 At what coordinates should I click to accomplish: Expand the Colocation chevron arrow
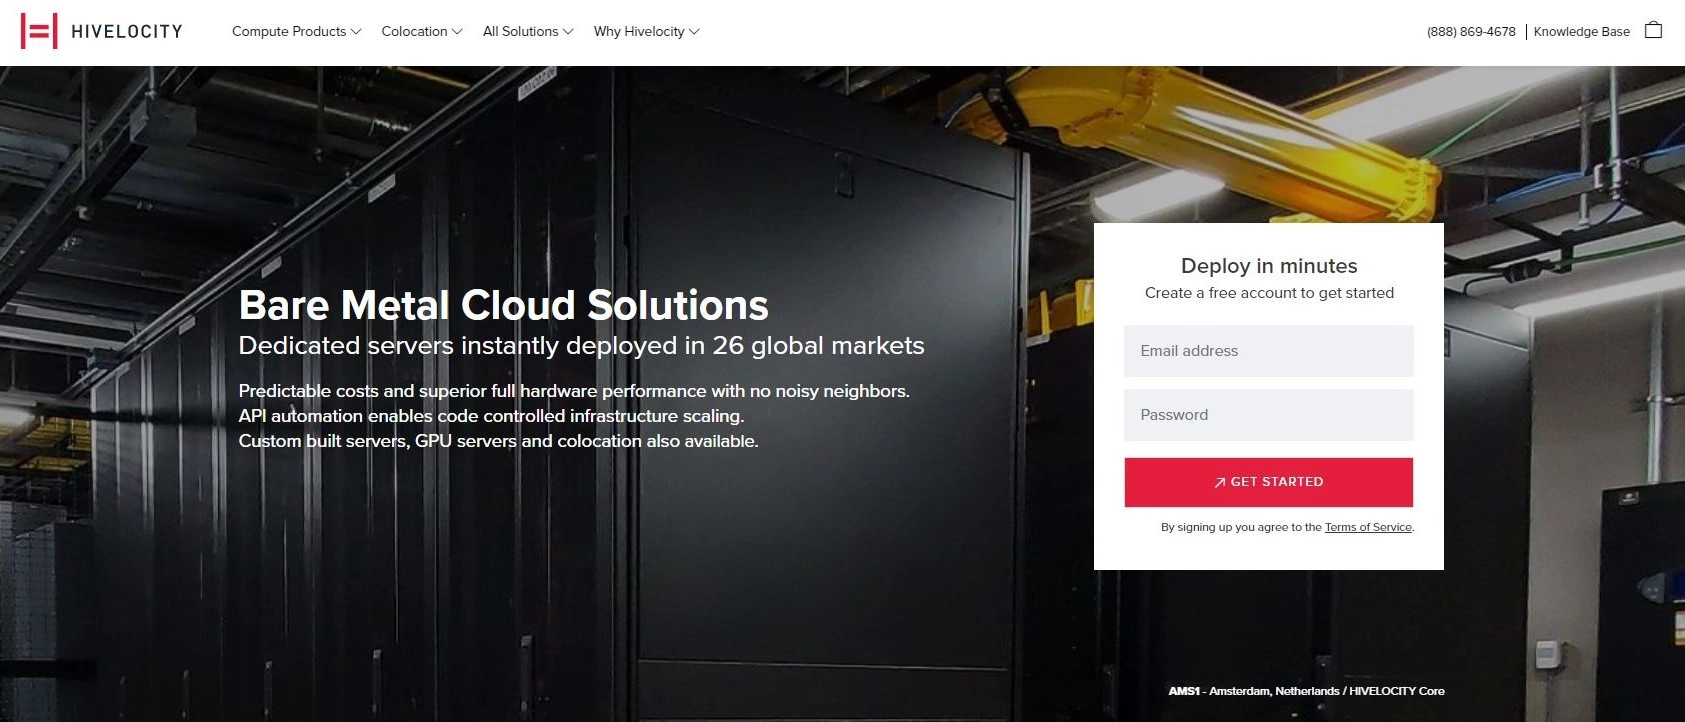tap(457, 32)
